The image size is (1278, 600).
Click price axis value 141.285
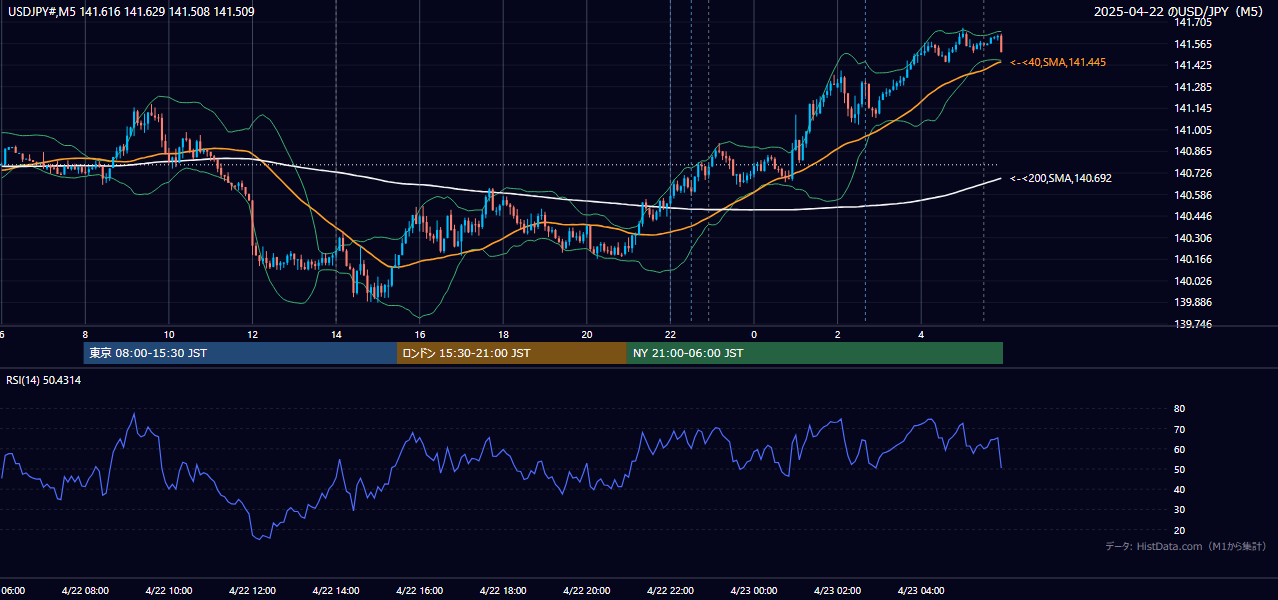(1192, 87)
